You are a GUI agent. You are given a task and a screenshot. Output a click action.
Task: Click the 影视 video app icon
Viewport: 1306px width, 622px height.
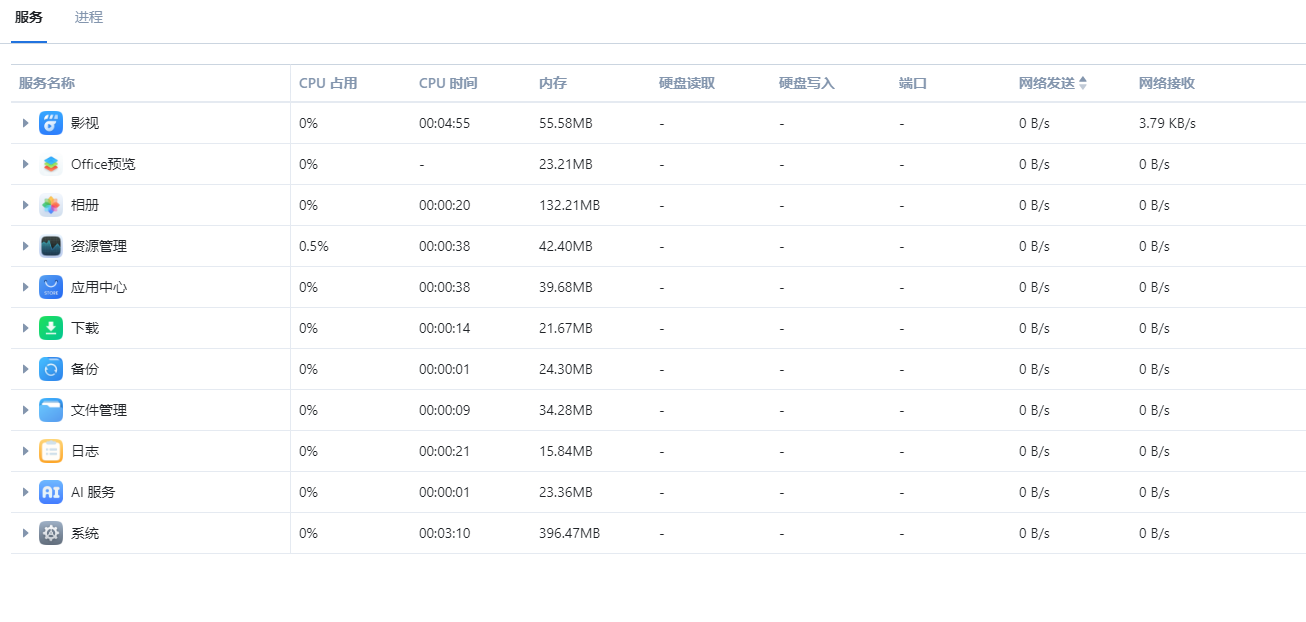(x=51, y=123)
